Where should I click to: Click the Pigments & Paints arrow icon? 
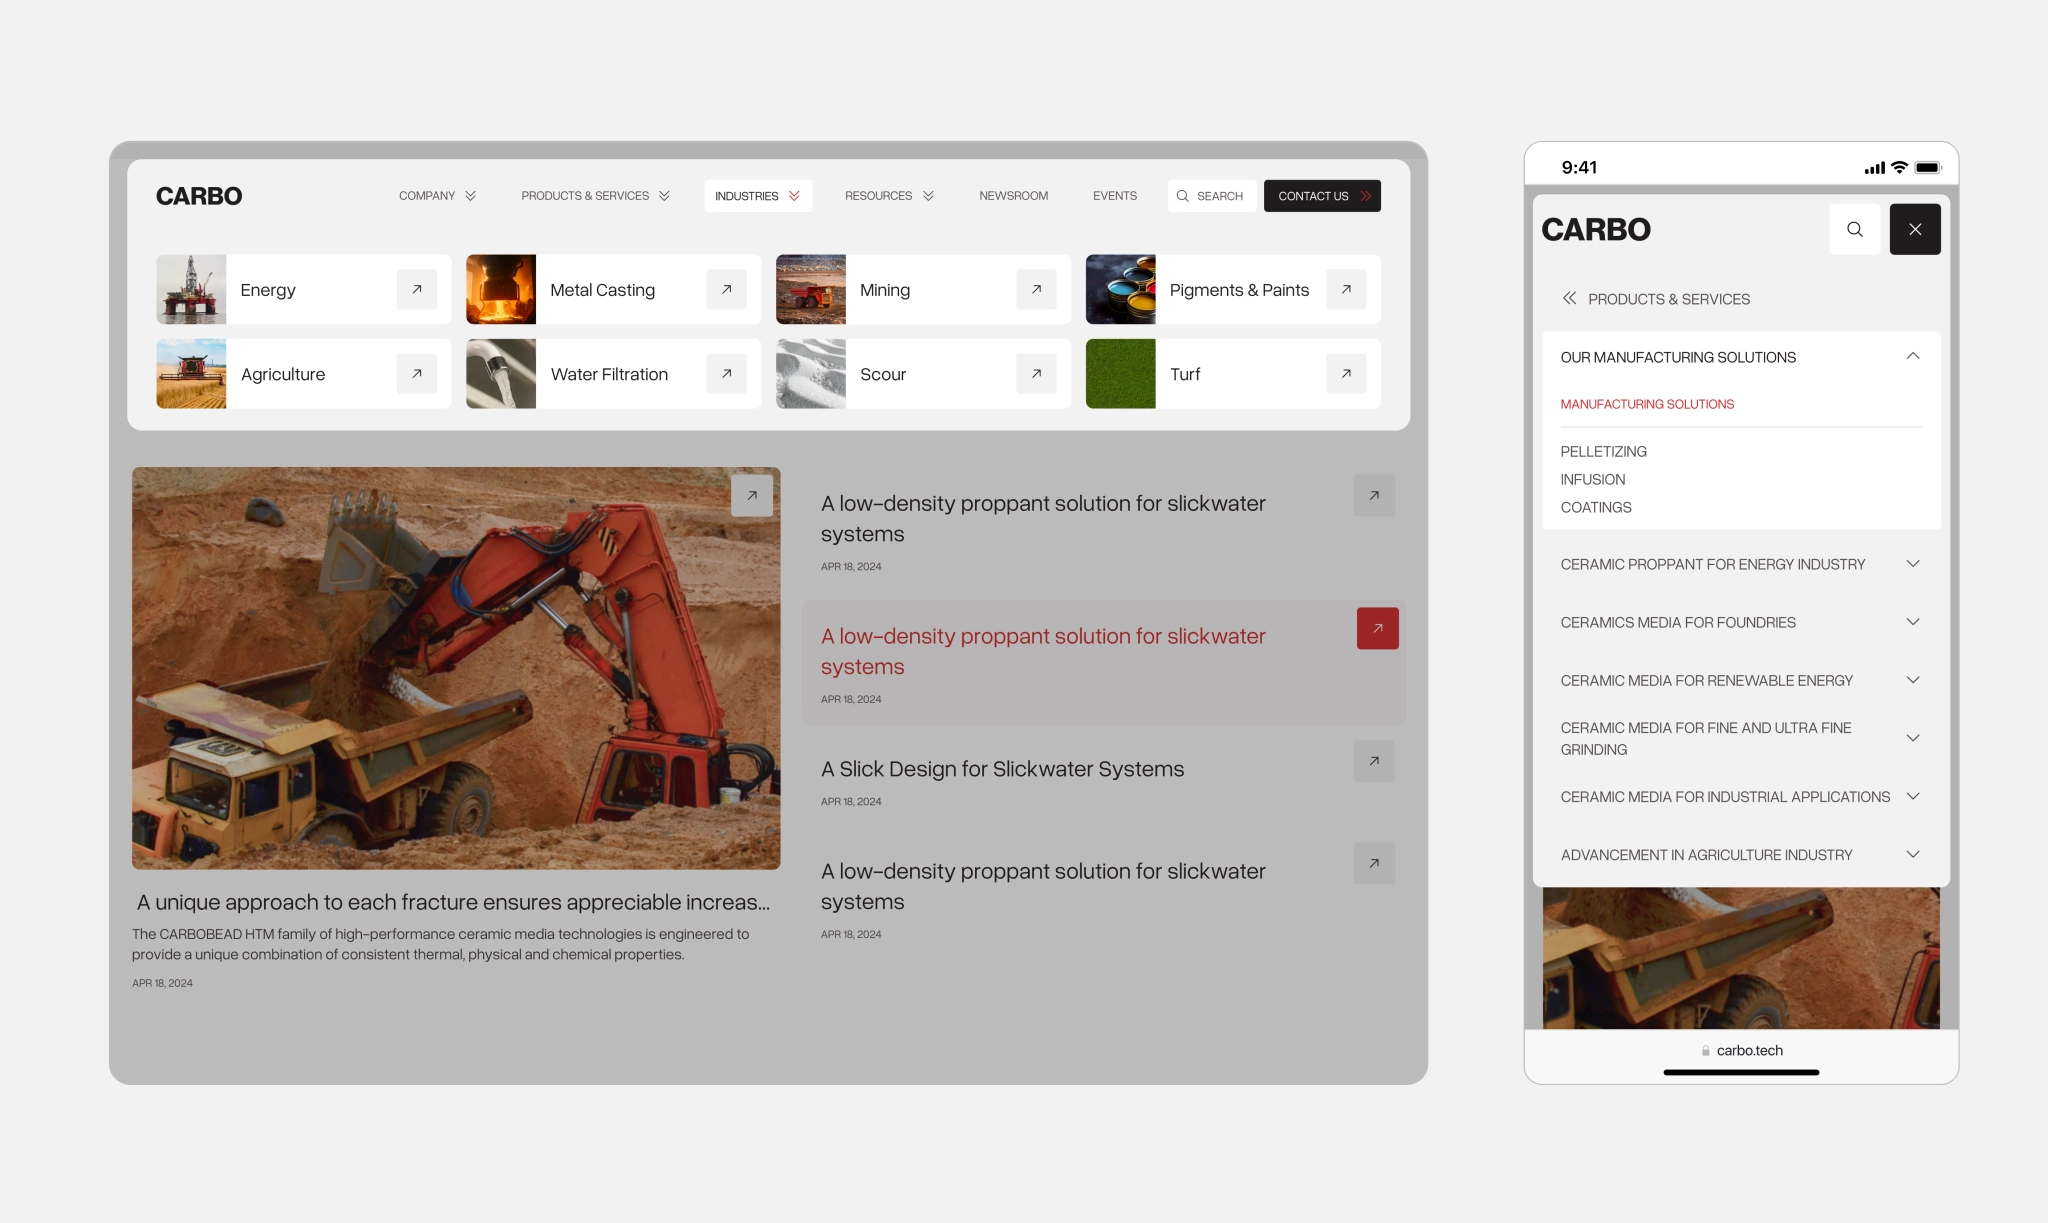[x=1347, y=289]
